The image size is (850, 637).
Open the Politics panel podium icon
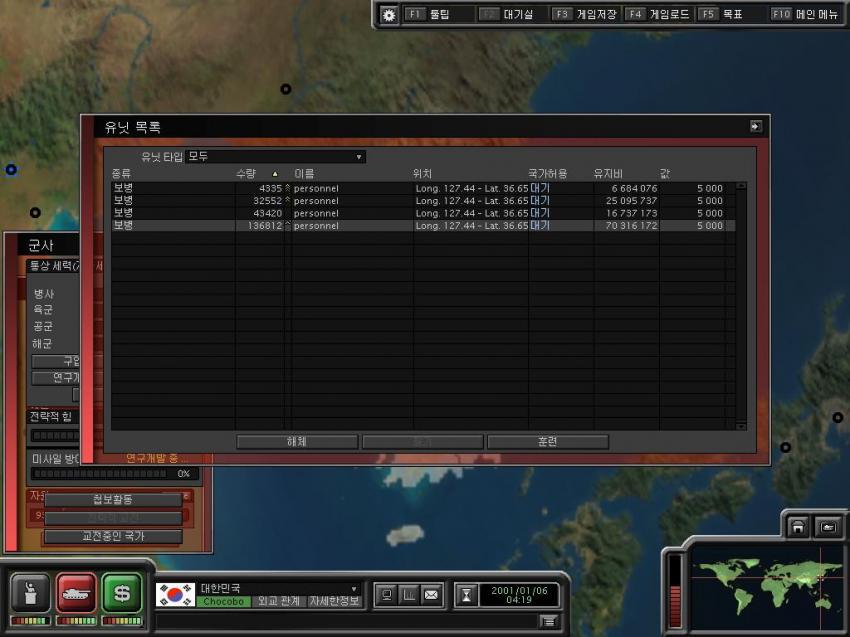click(30, 593)
